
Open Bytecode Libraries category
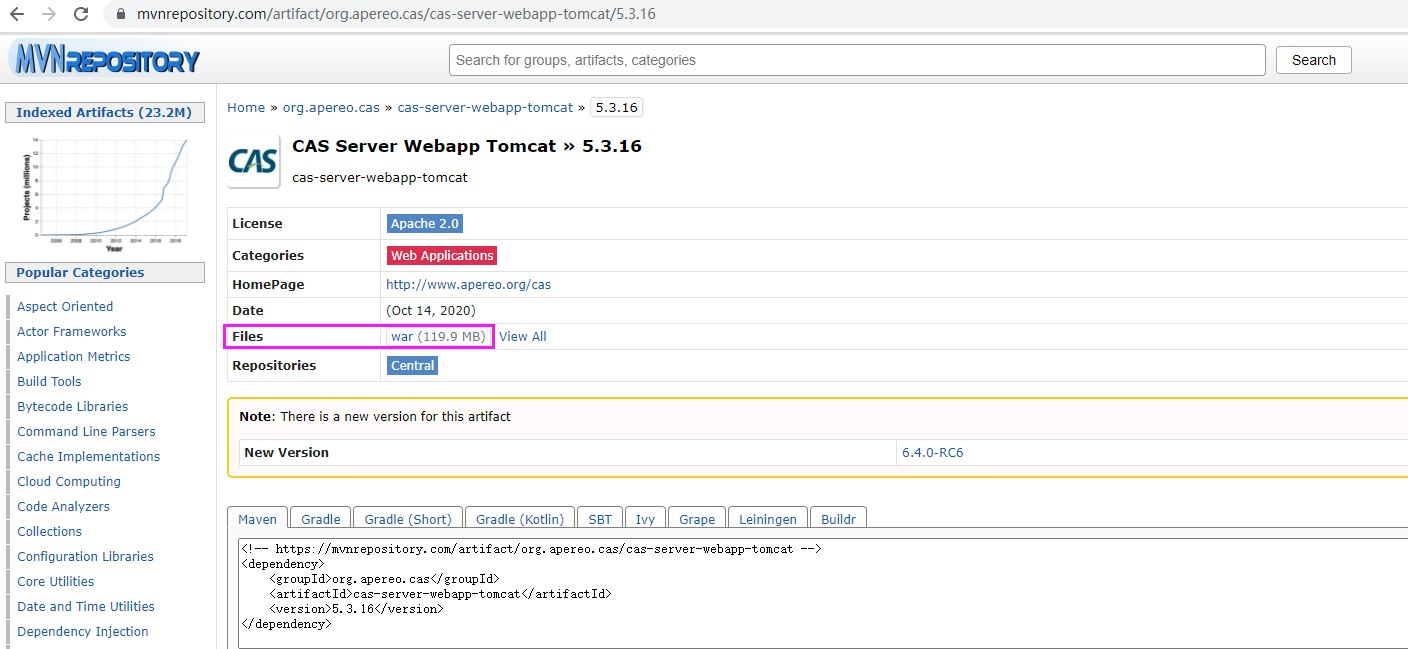pos(73,407)
